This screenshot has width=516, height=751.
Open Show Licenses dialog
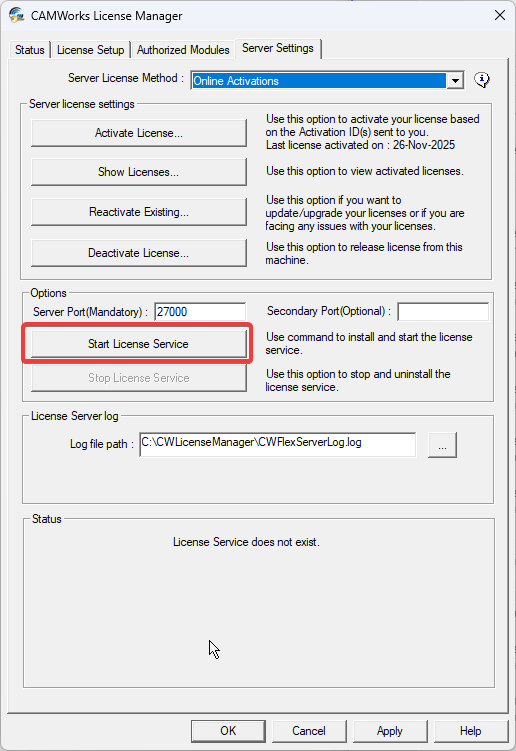click(x=139, y=172)
